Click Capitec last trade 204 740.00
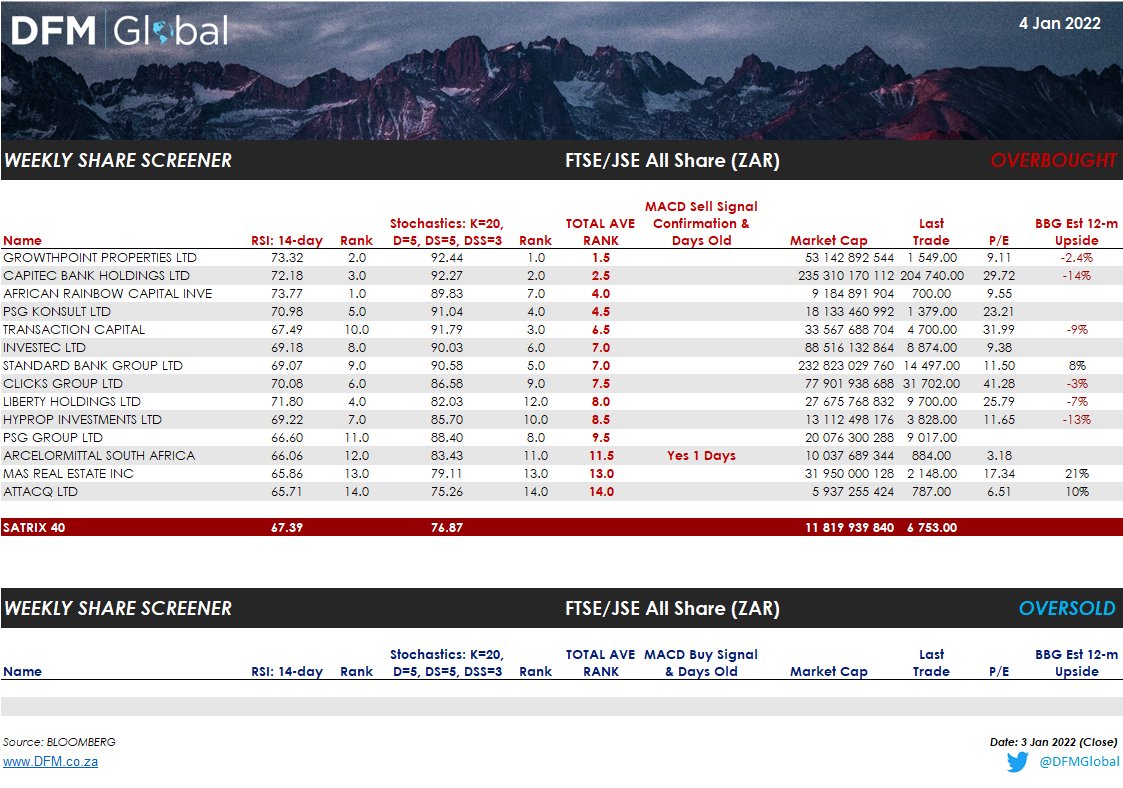The height and width of the screenshot is (788, 1123). point(931,275)
